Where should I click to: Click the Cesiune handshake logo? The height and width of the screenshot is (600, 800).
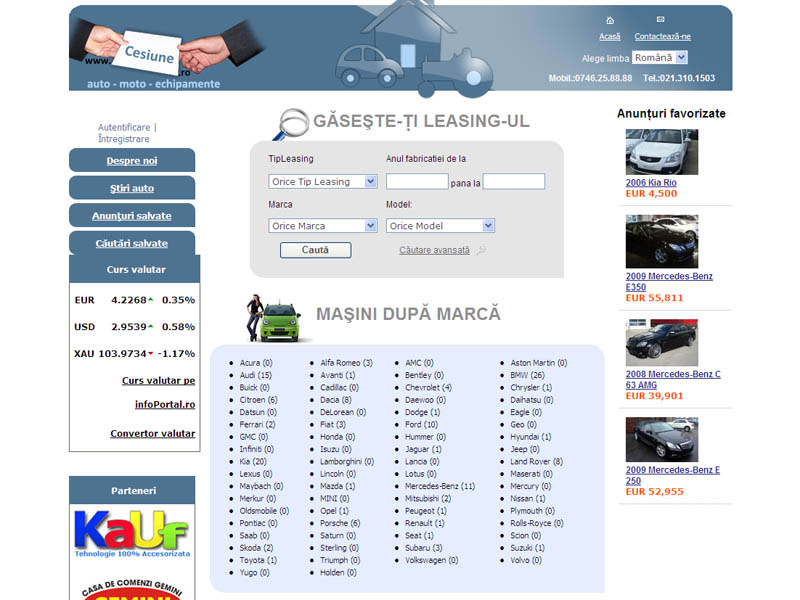[x=168, y=53]
